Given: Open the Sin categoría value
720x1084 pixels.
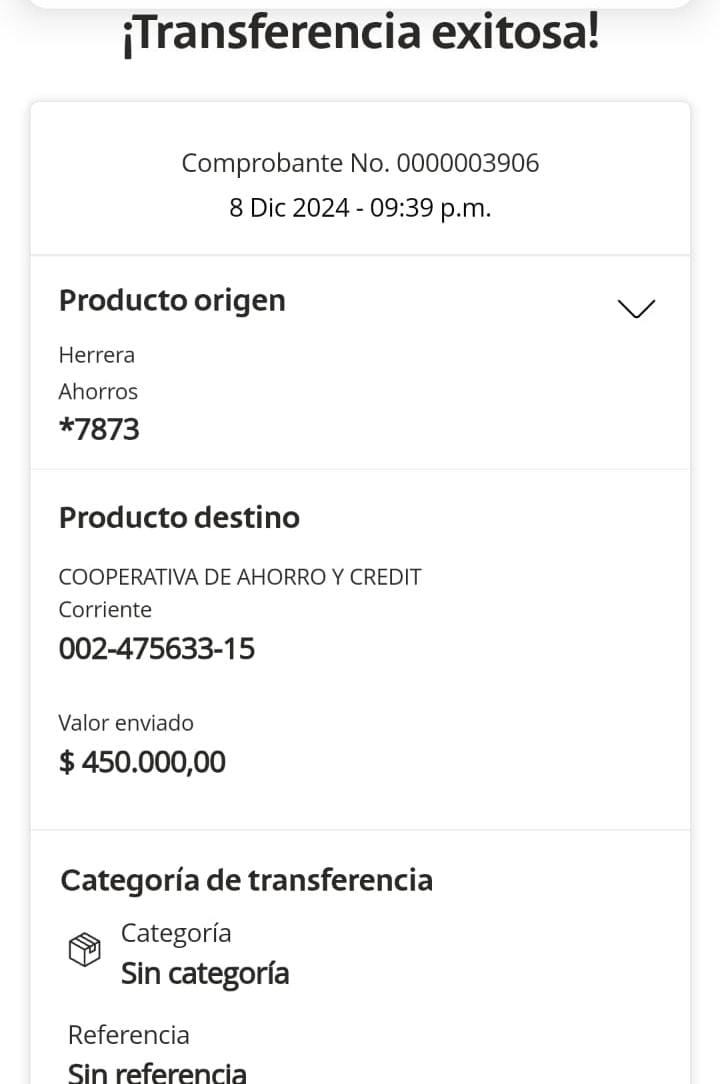Looking at the screenshot, I should click(205, 973).
